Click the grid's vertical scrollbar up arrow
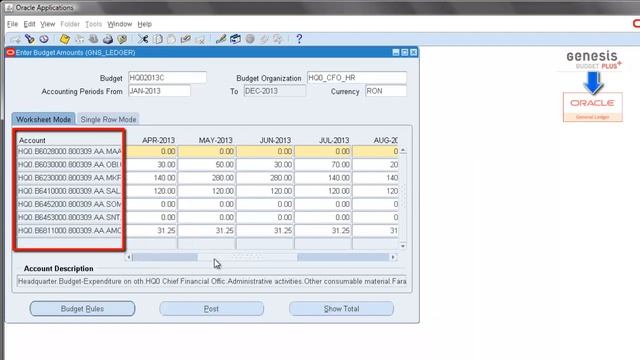 (x=403, y=151)
